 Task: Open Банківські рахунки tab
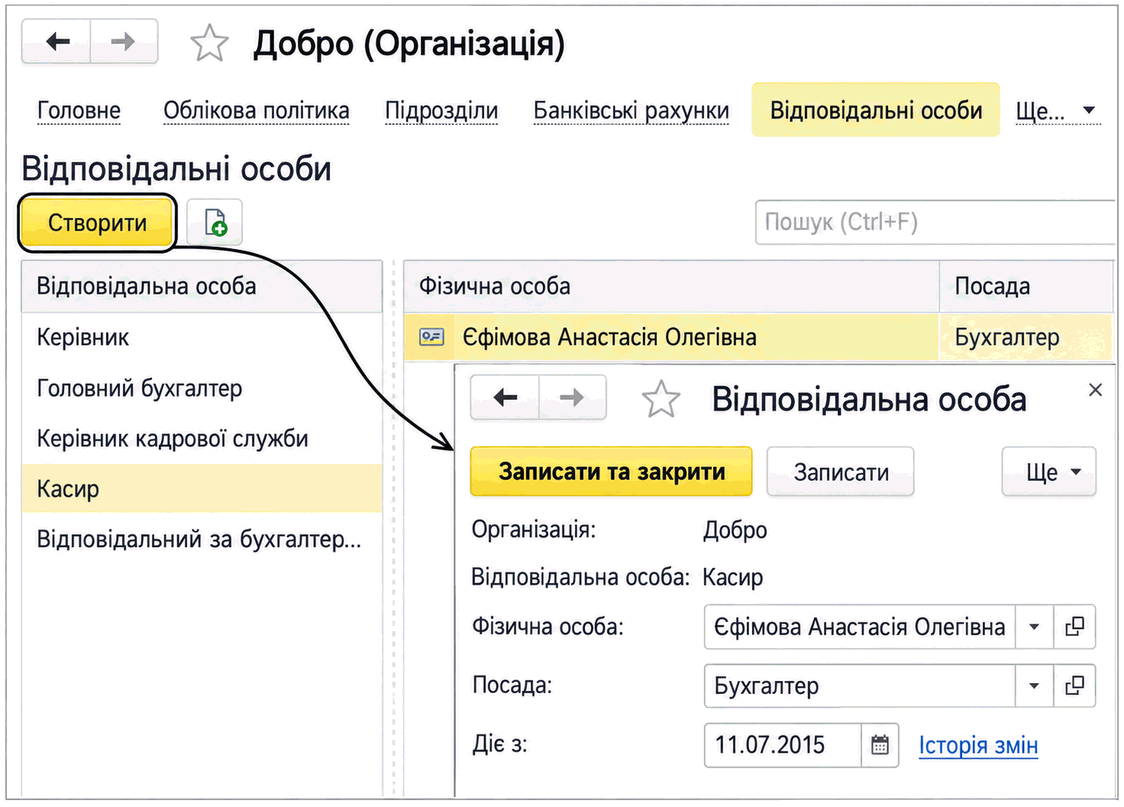pyautogui.click(x=631, y=110)
